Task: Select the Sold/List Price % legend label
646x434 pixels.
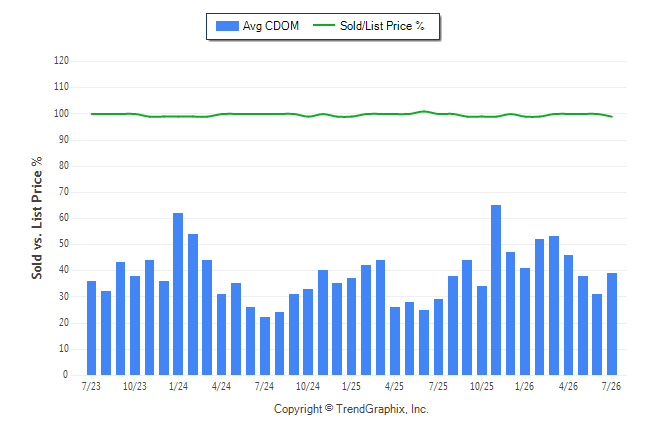Action: click(x=382, y=26)
